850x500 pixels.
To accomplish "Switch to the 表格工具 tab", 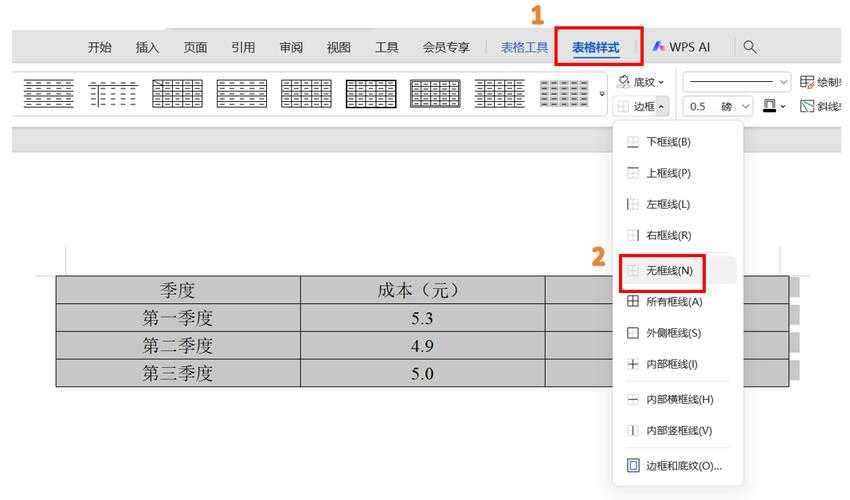I will 524,47.
